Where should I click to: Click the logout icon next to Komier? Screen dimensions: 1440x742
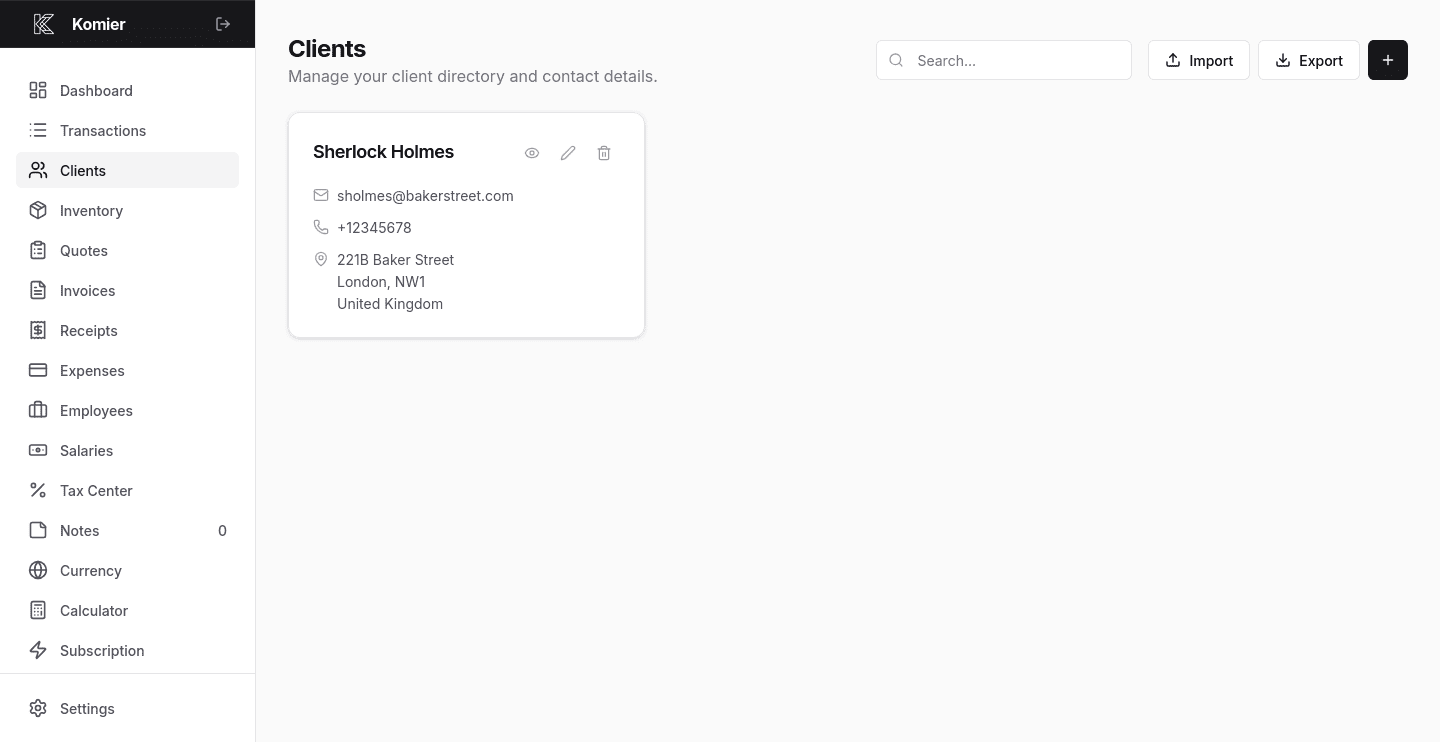pyautogui.click(x=222, y=24)
